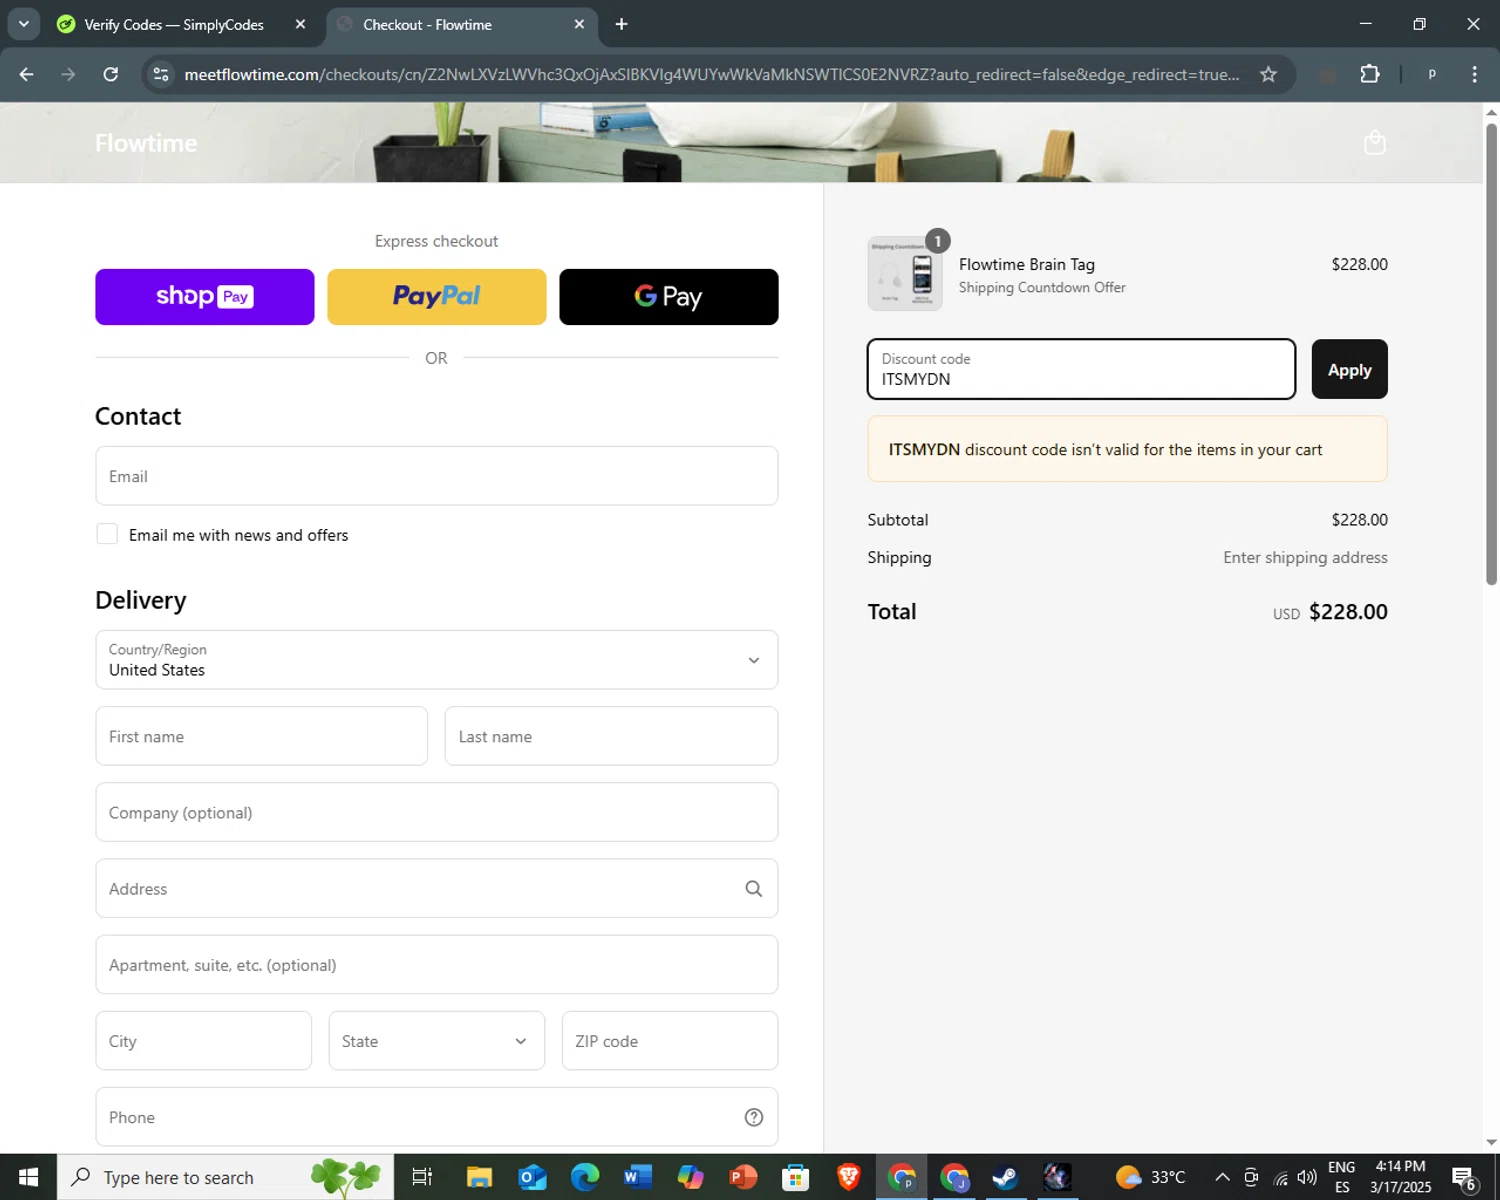This screenshot has width=1500, height=1200.
Task: Click the Company (optional) field
Action: [x=437, y=812]
